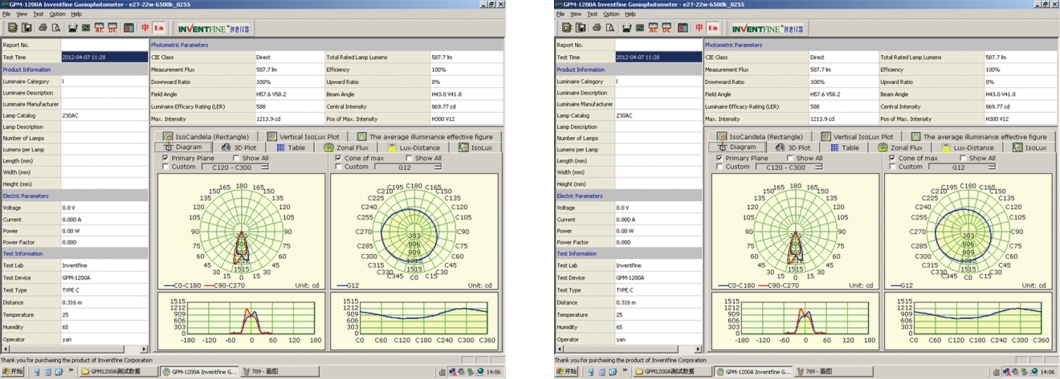
Task: Switch to Chinese language icon in left window
Action: 145,28
